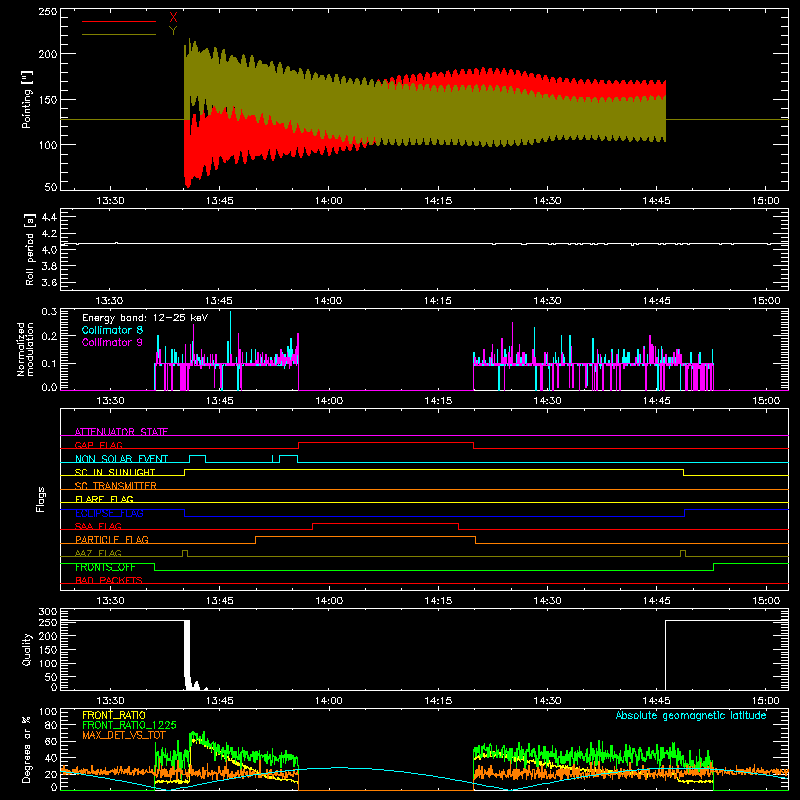Click the 14:15 tick under Roll period plot
Screen dimensions: 800x800
click(438, 301)
